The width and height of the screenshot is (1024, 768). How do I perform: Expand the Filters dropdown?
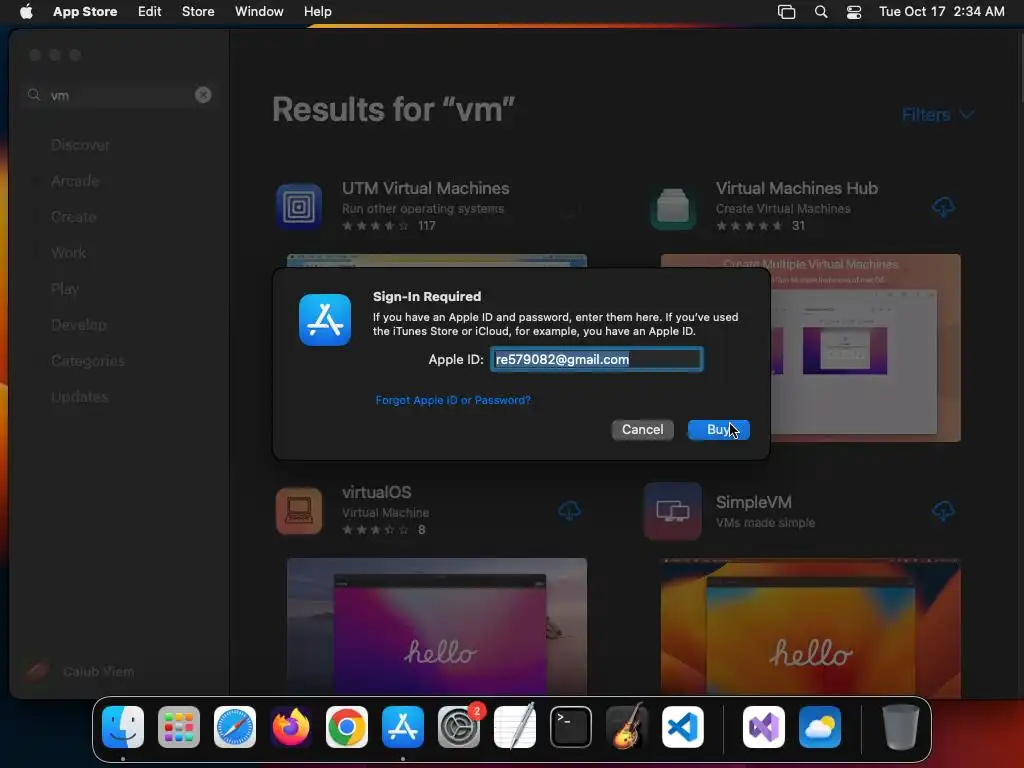click(938, 115)
